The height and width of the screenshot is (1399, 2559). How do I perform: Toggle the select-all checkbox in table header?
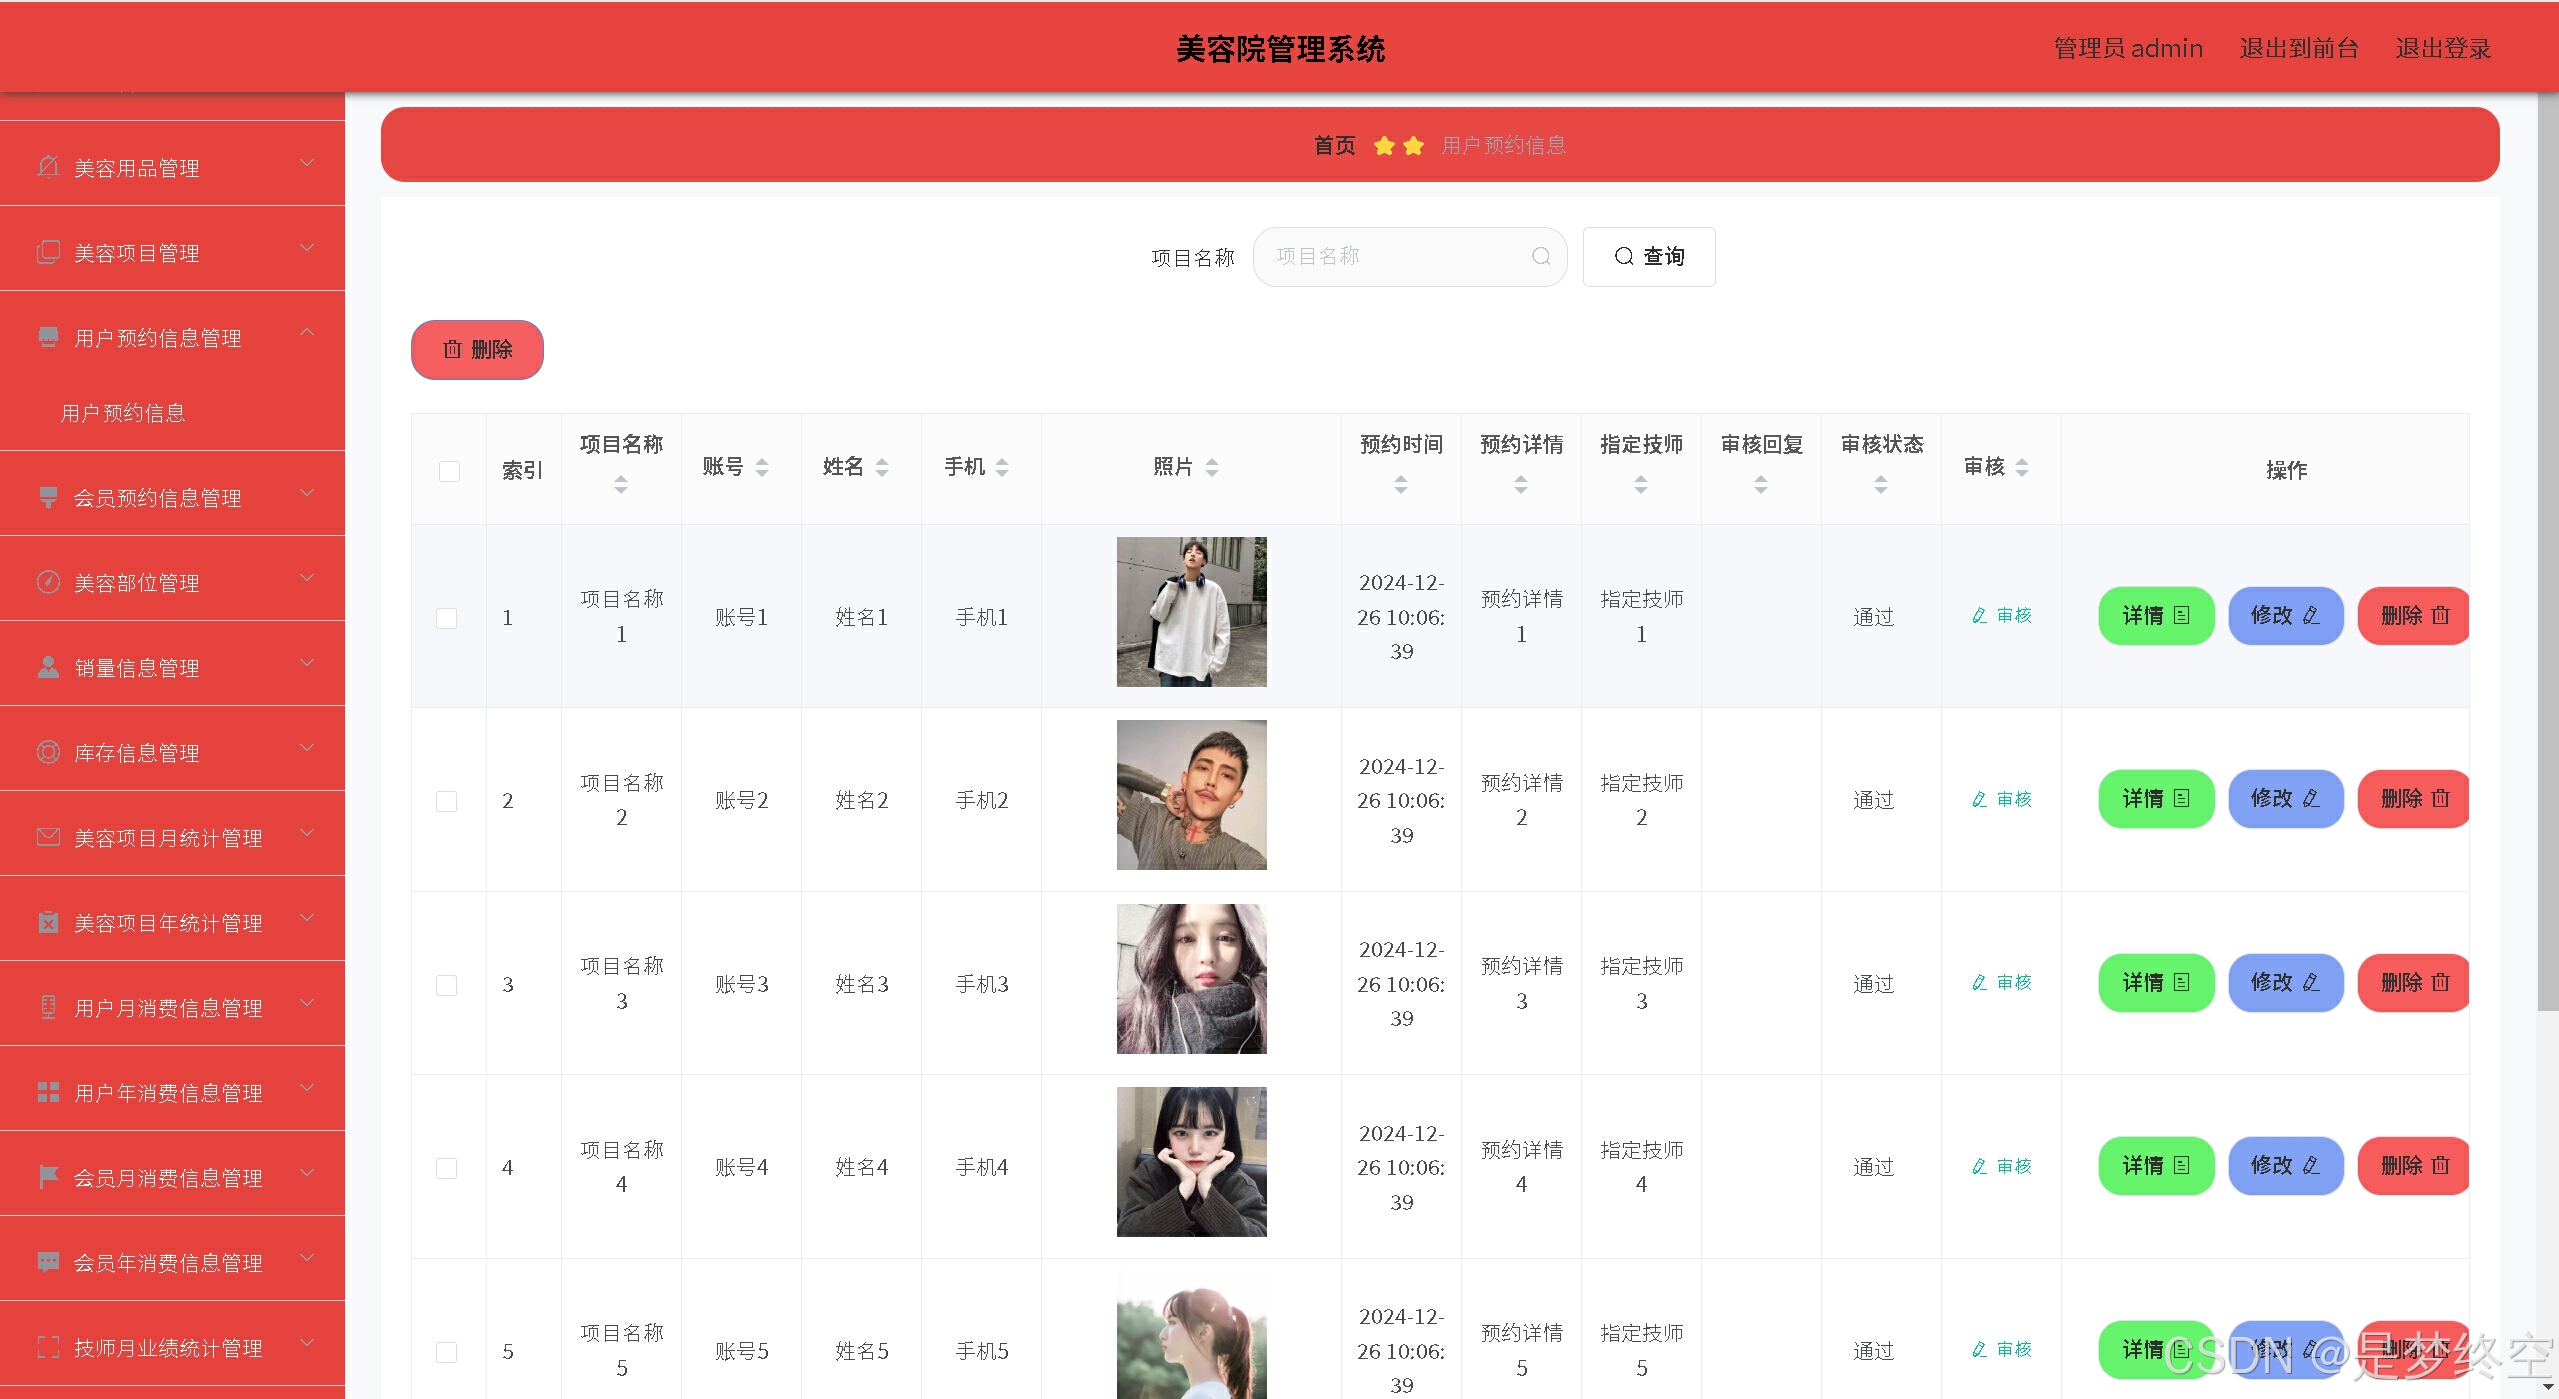coord(449,471)
